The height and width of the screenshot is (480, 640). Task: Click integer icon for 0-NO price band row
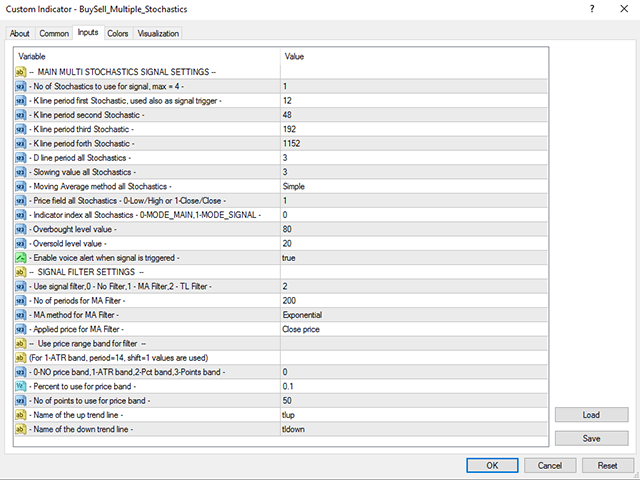coord(20,372)
